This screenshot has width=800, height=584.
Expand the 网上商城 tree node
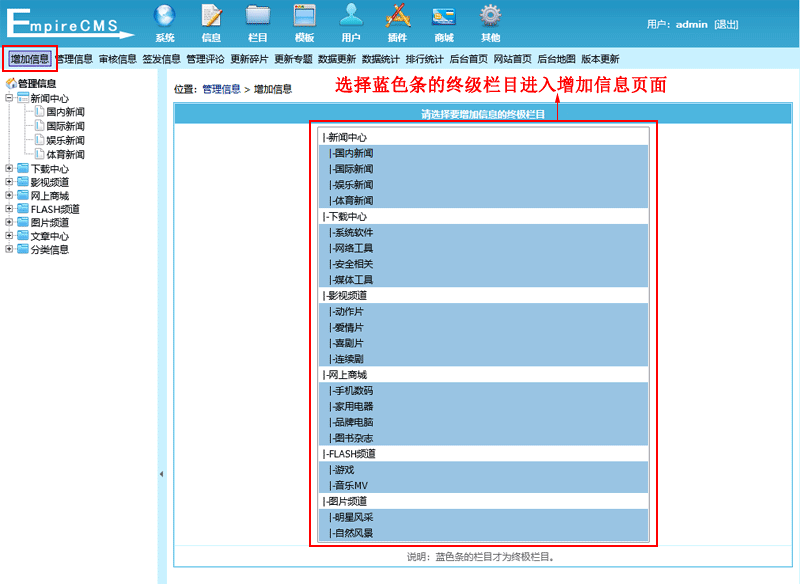9,196
